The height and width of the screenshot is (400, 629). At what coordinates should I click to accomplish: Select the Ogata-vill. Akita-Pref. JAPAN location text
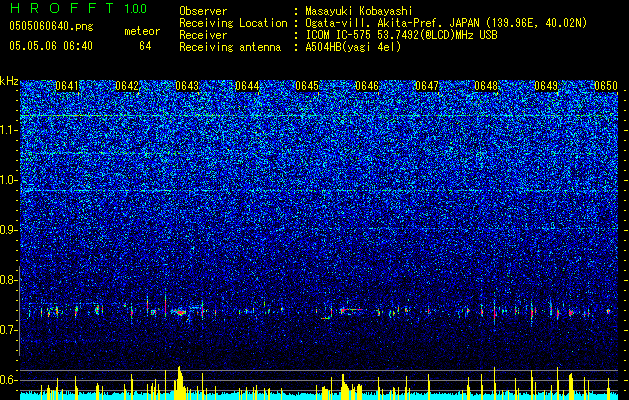point(446,23)
